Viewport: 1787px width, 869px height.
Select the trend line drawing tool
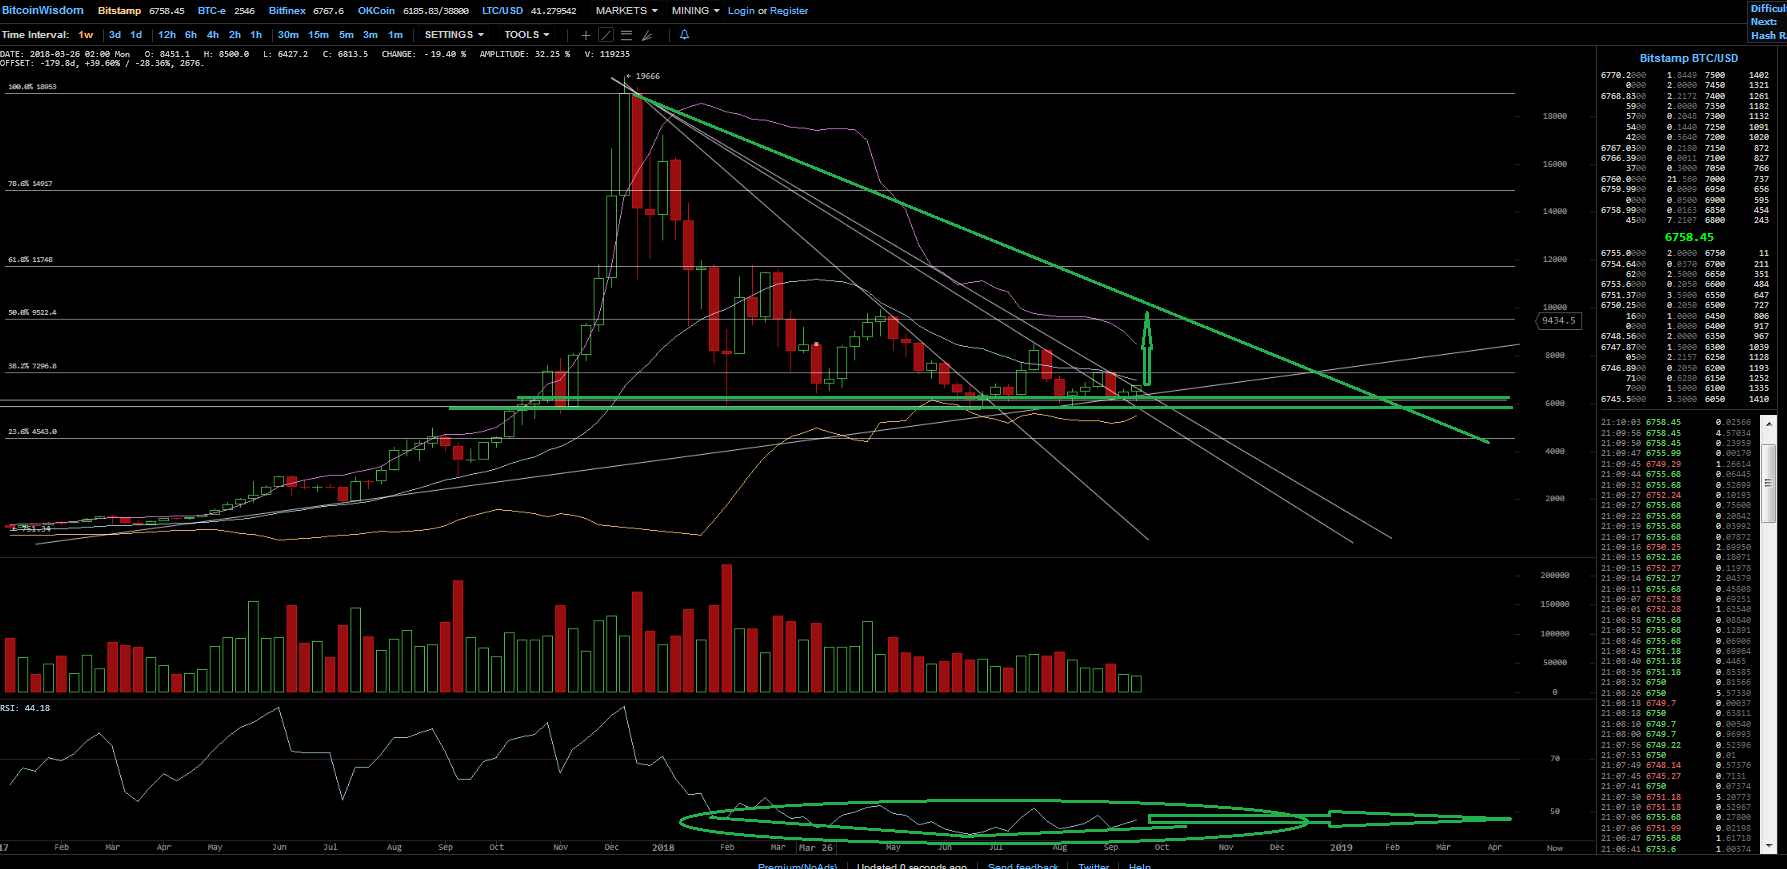click(x=606, y=35)
